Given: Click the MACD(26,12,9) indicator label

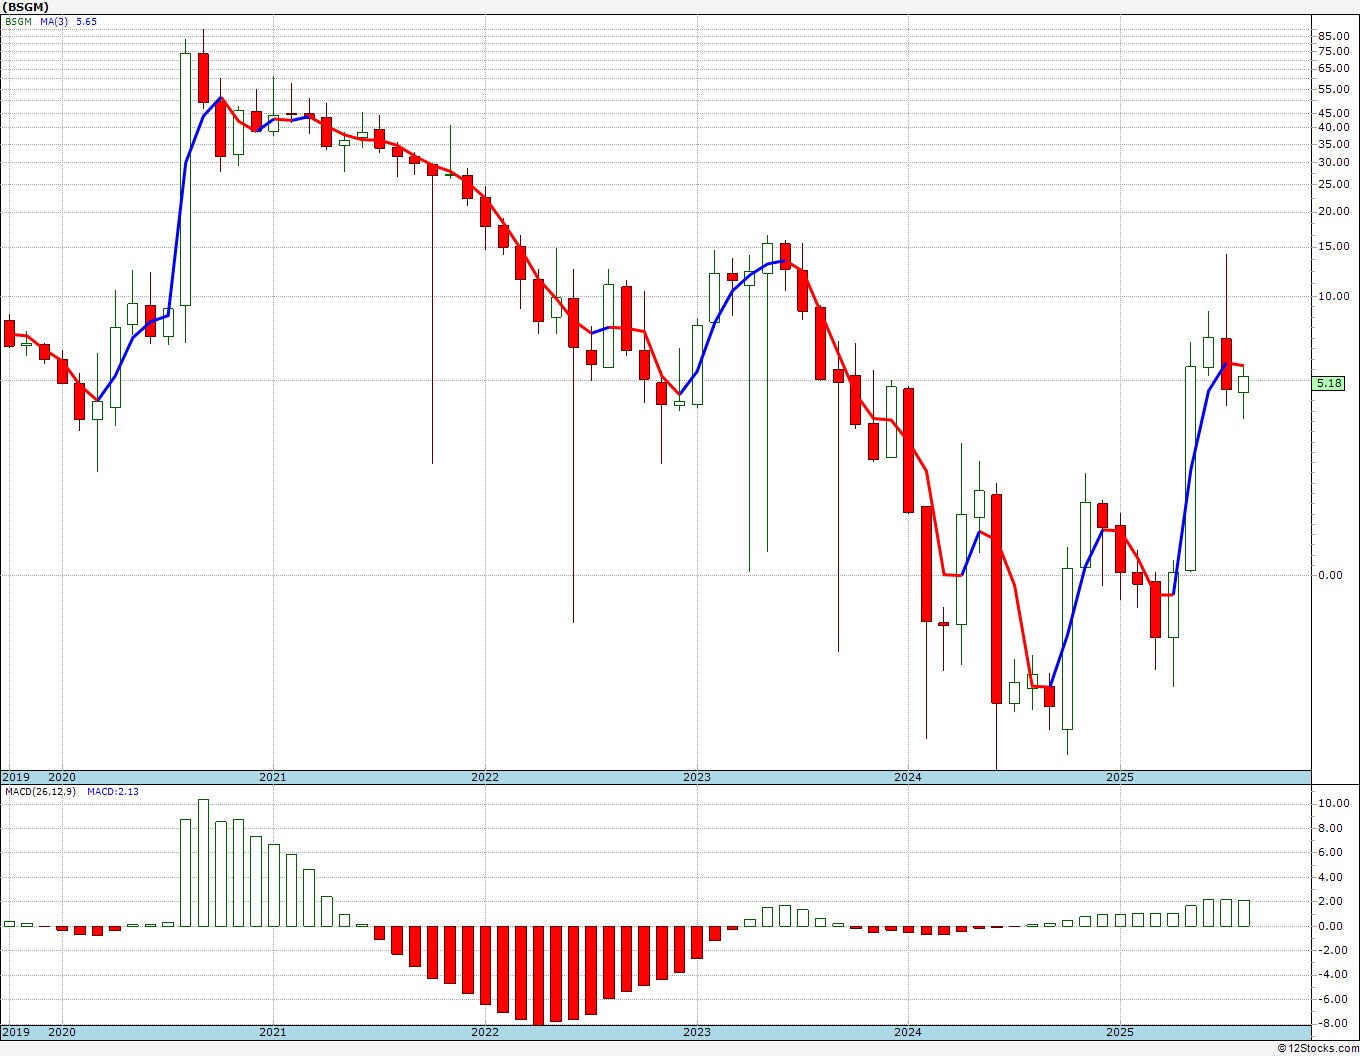Looking at the screenshot, I should click(x=40, y=792).
